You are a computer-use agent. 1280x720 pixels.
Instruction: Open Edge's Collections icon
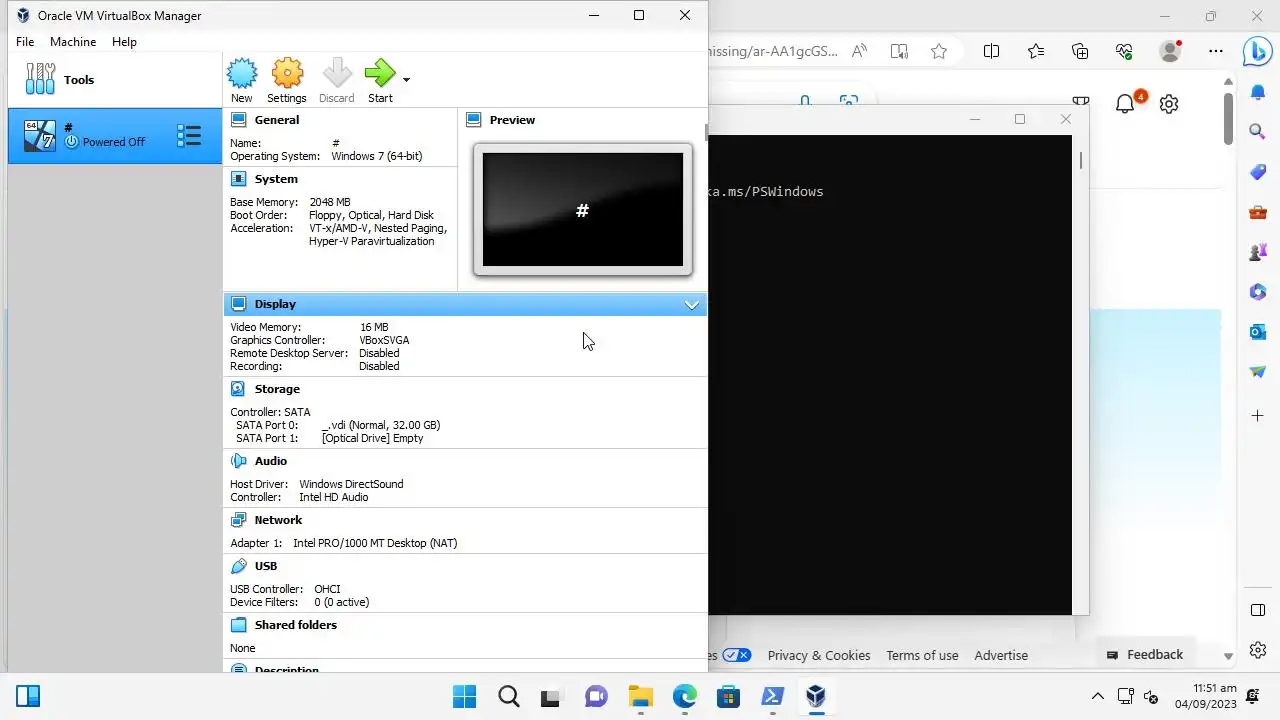tap(1080, 51)
